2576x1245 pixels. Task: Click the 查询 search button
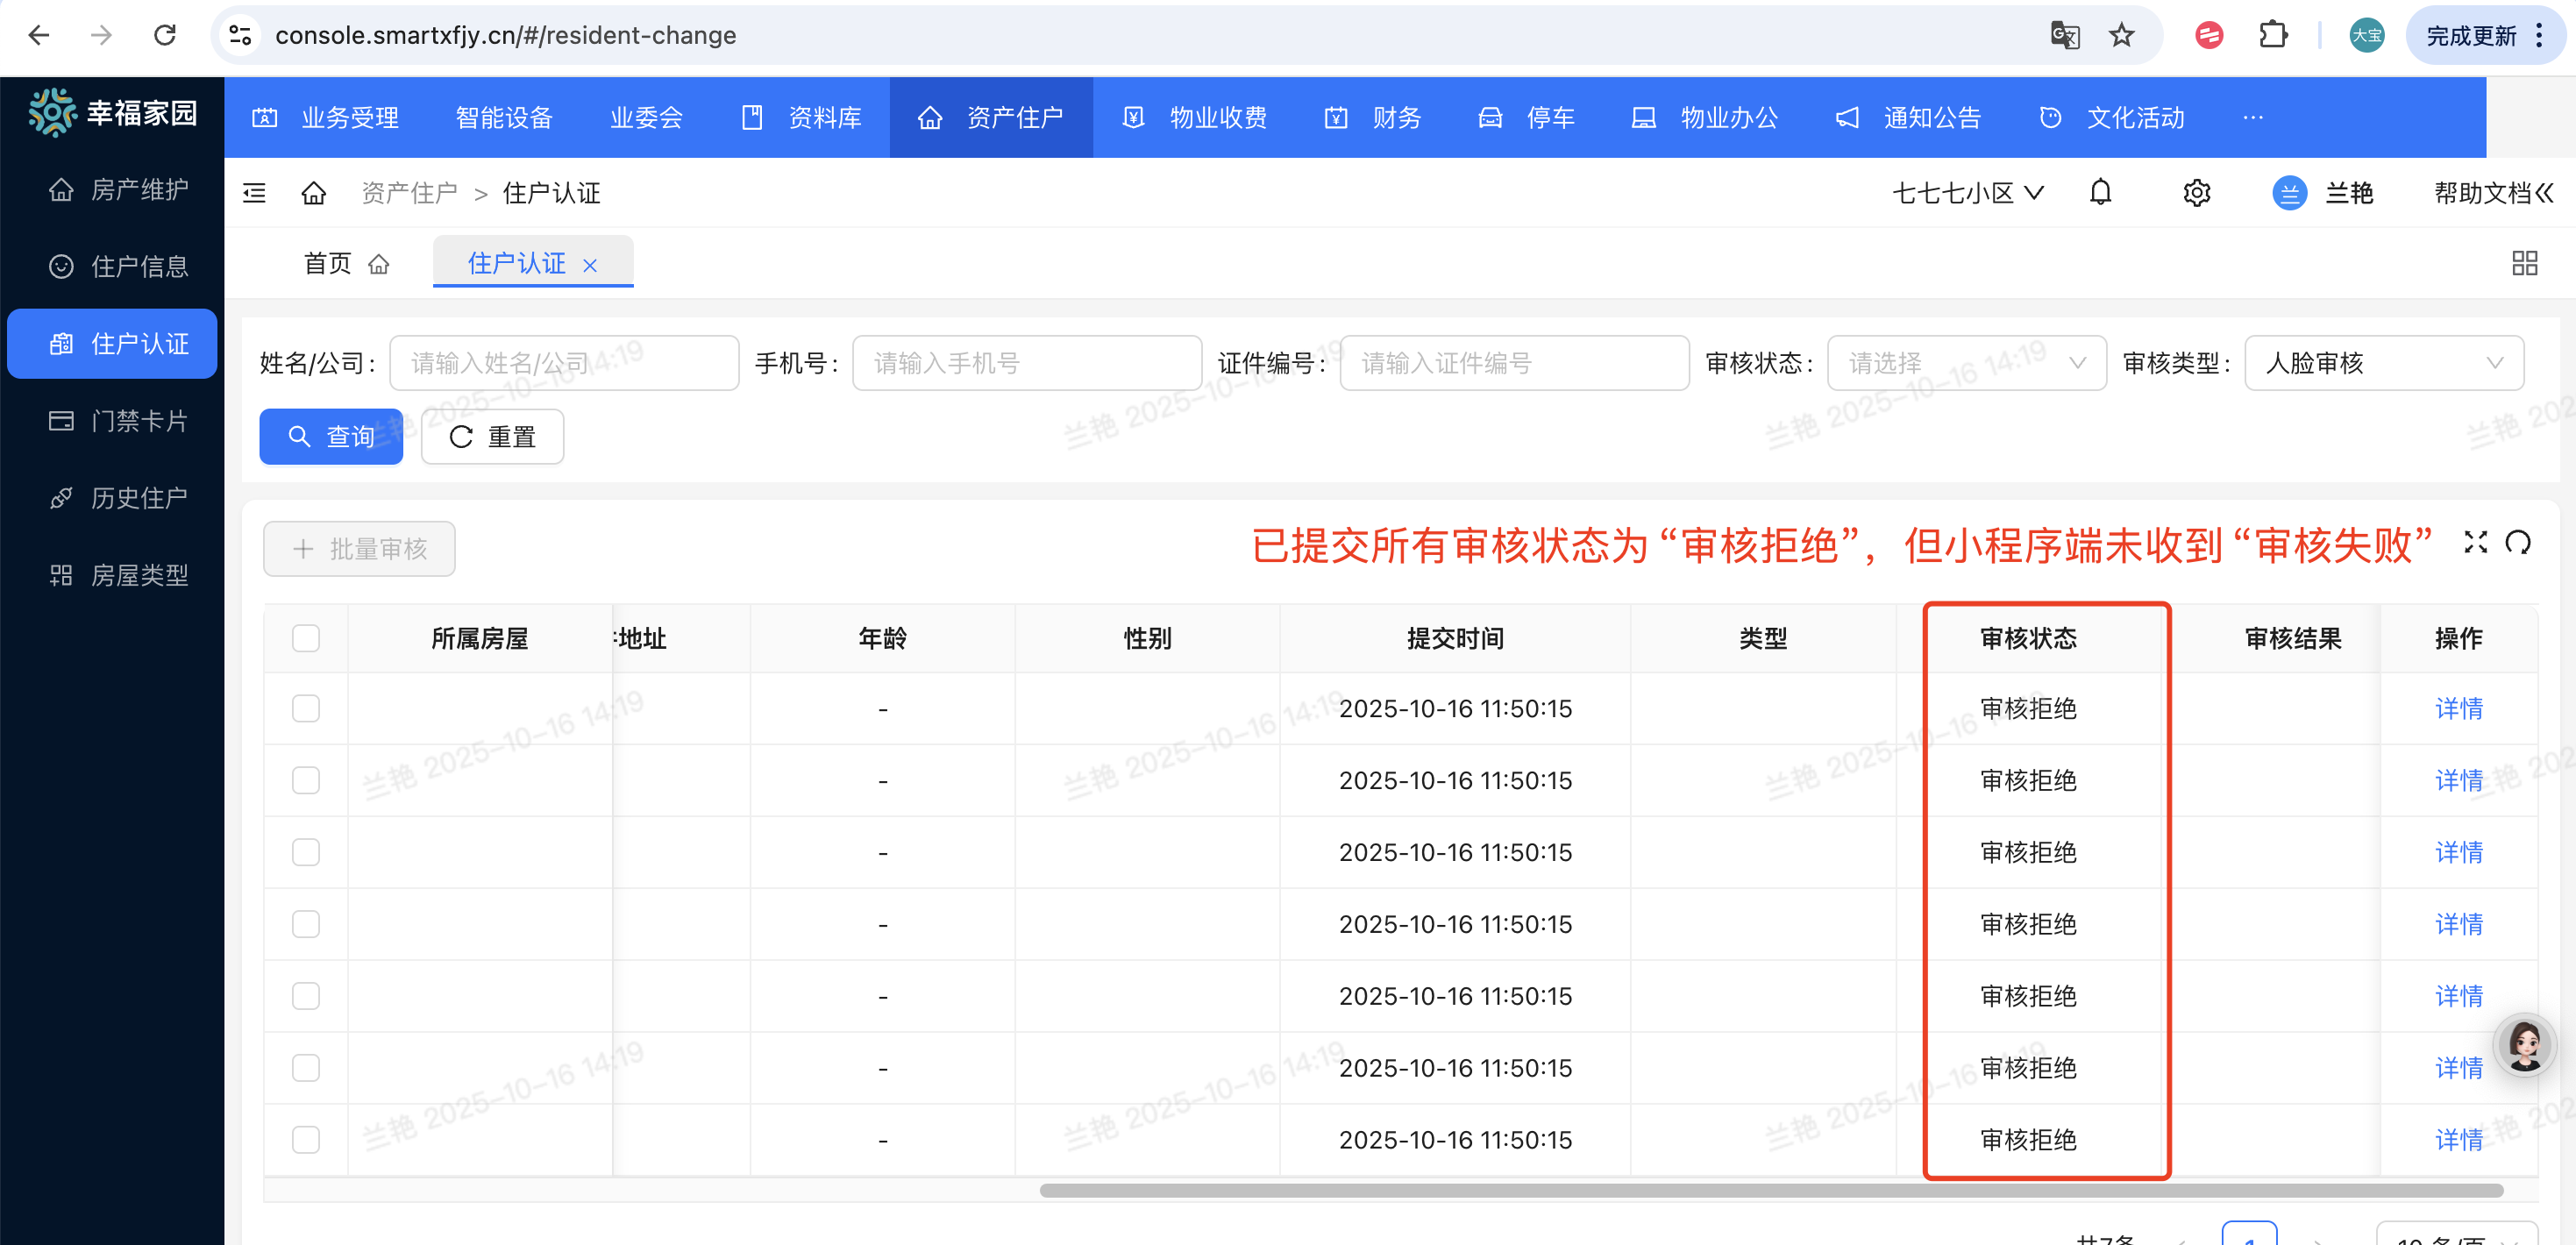click(x=331, y=436)
